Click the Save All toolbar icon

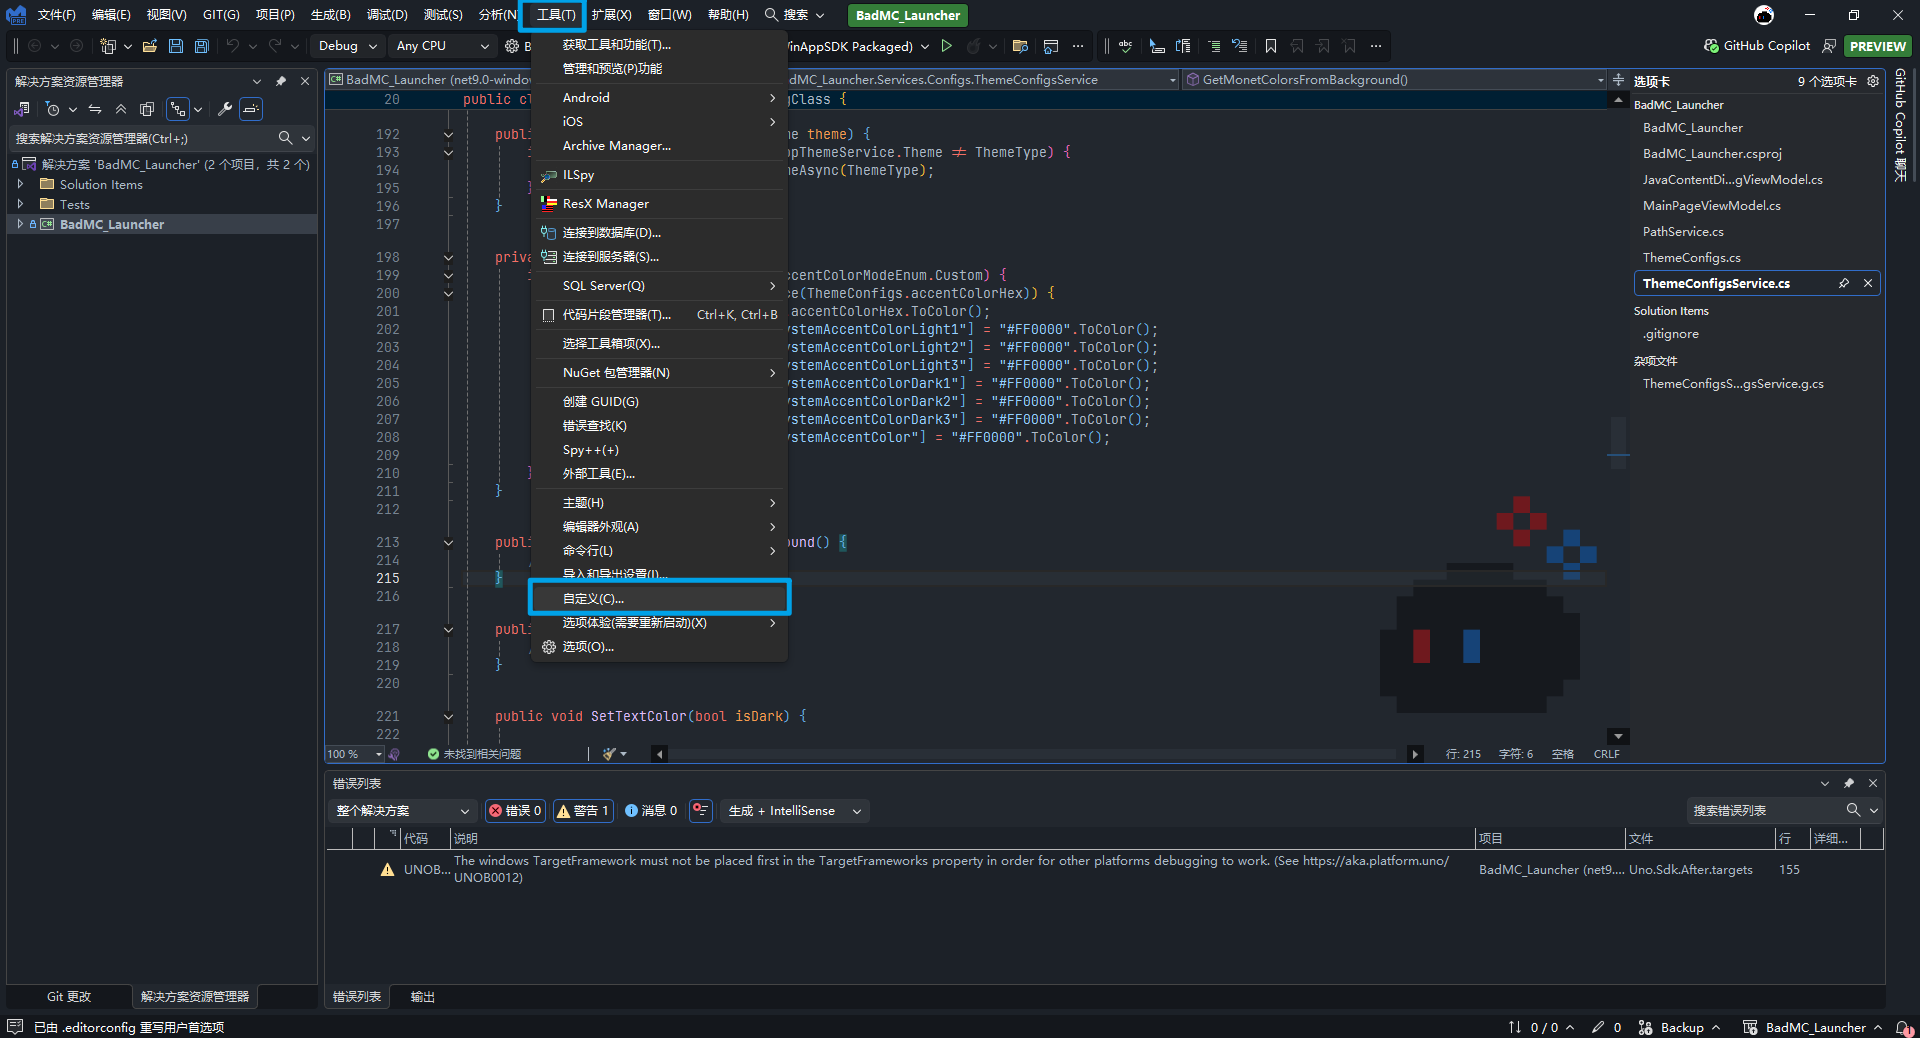(201, 46)
